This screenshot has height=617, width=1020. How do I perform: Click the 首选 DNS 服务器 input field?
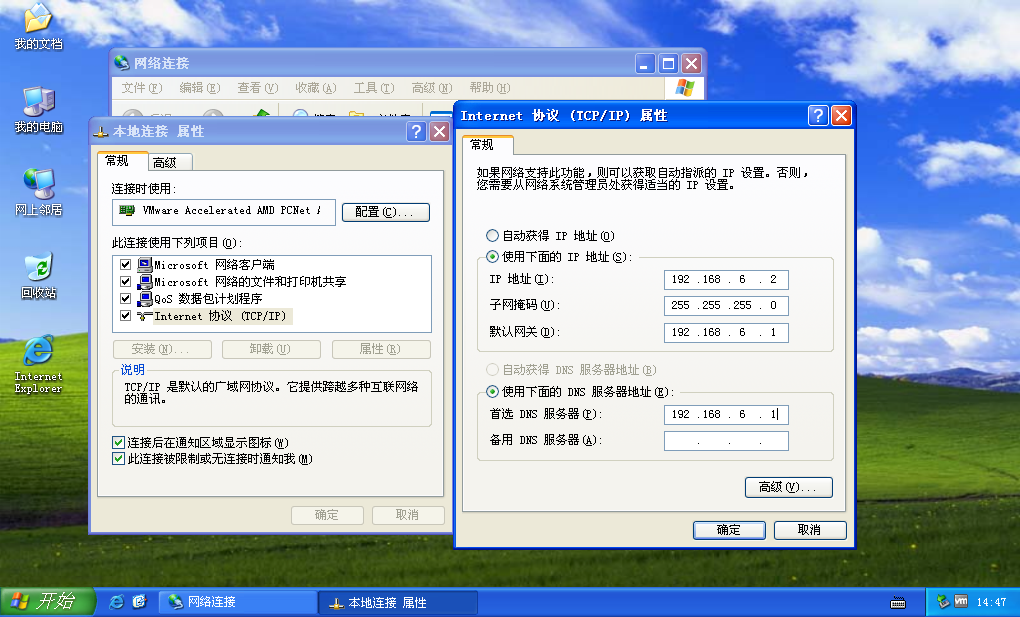pyautogui.click(x=726, y=415)
